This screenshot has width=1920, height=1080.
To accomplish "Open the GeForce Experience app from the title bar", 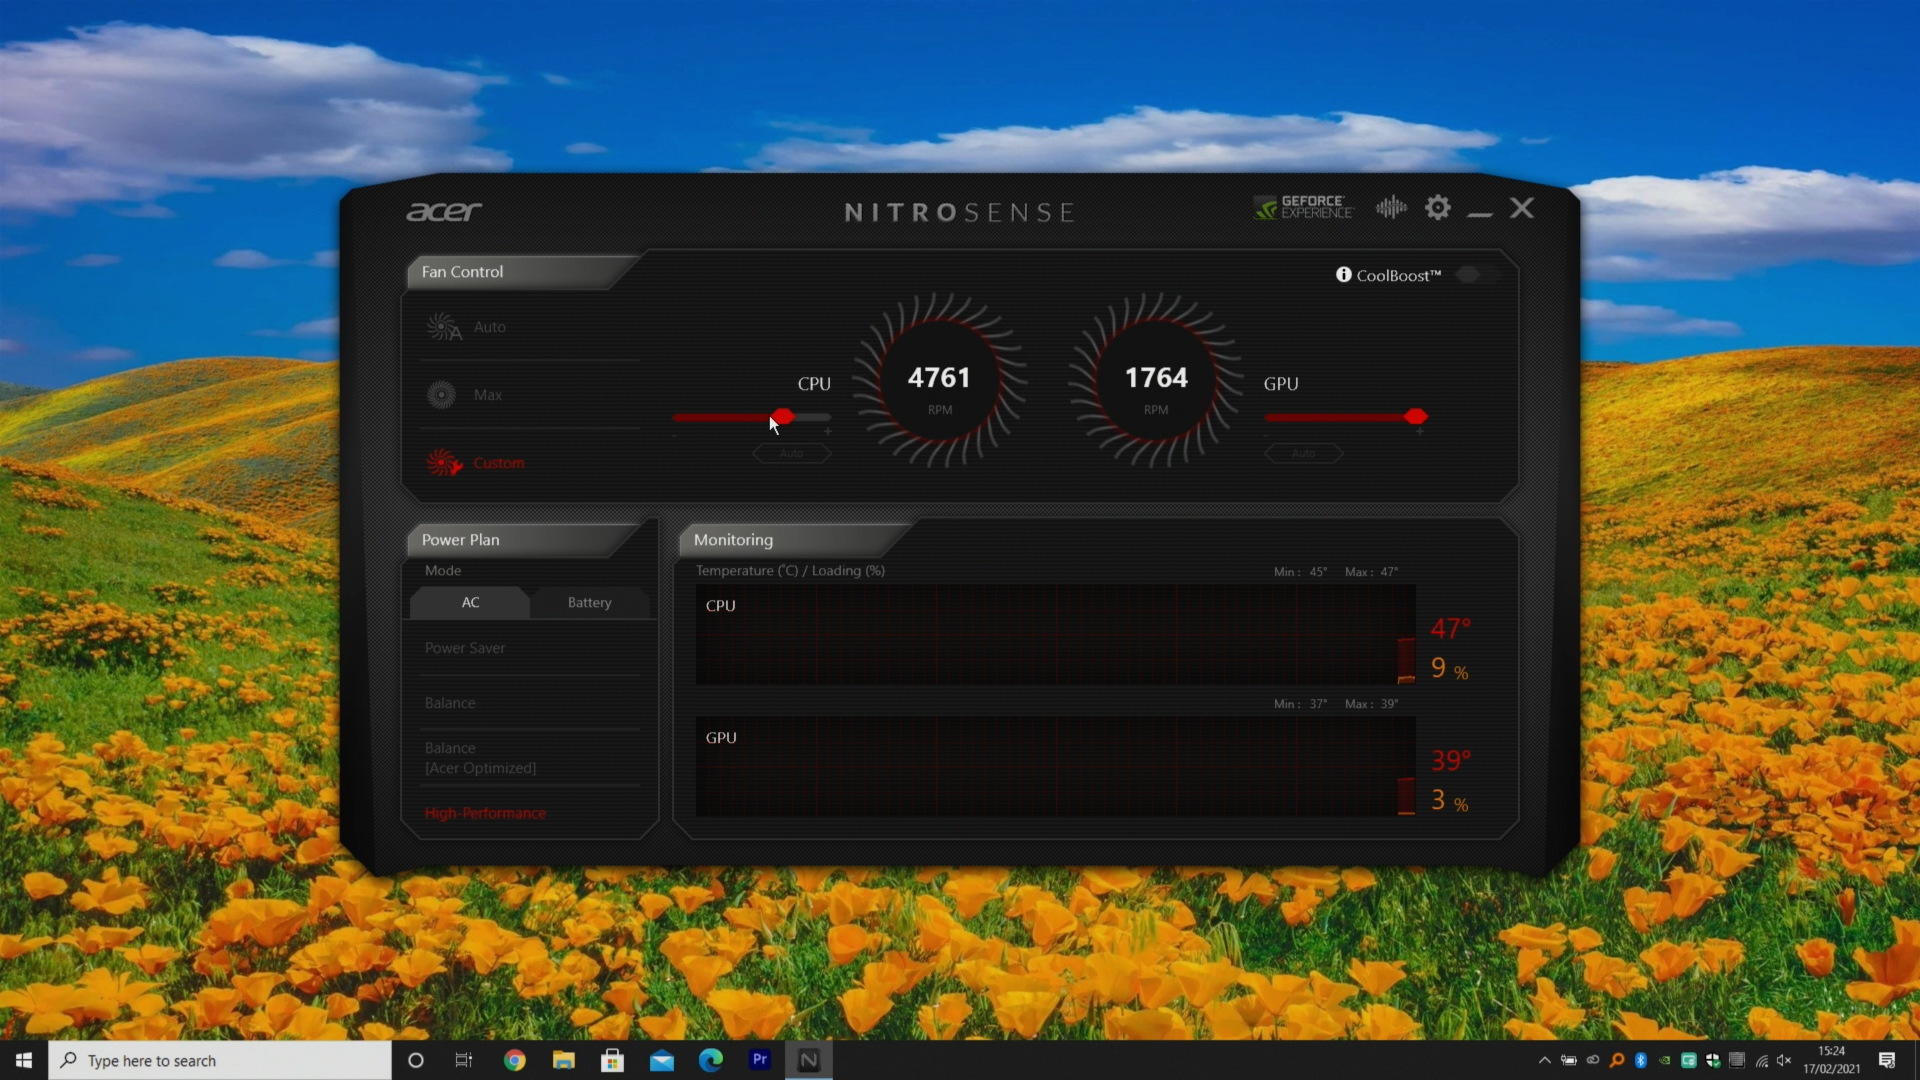I will (x=1303, y=207).
